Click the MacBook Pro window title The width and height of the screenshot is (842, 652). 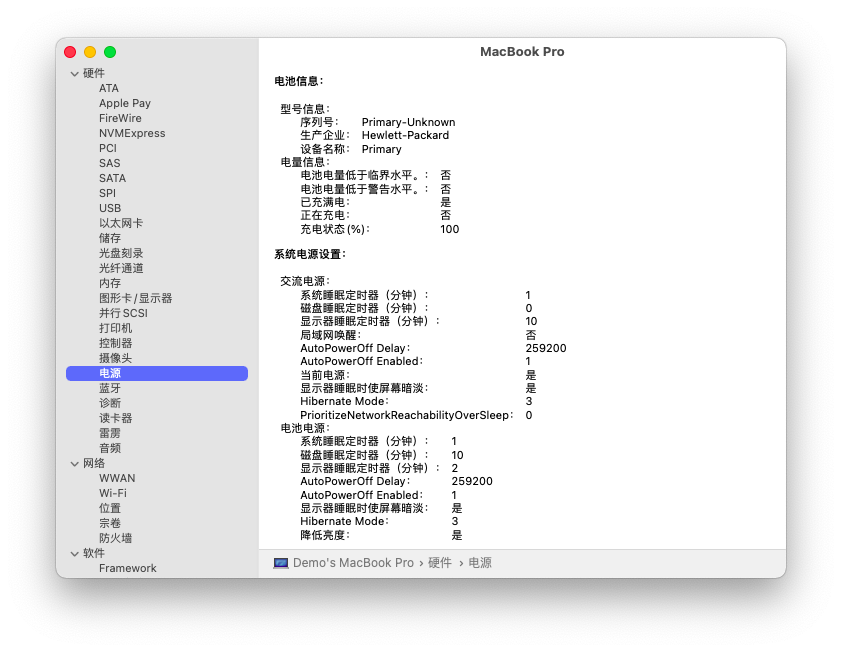click(522, 52)
